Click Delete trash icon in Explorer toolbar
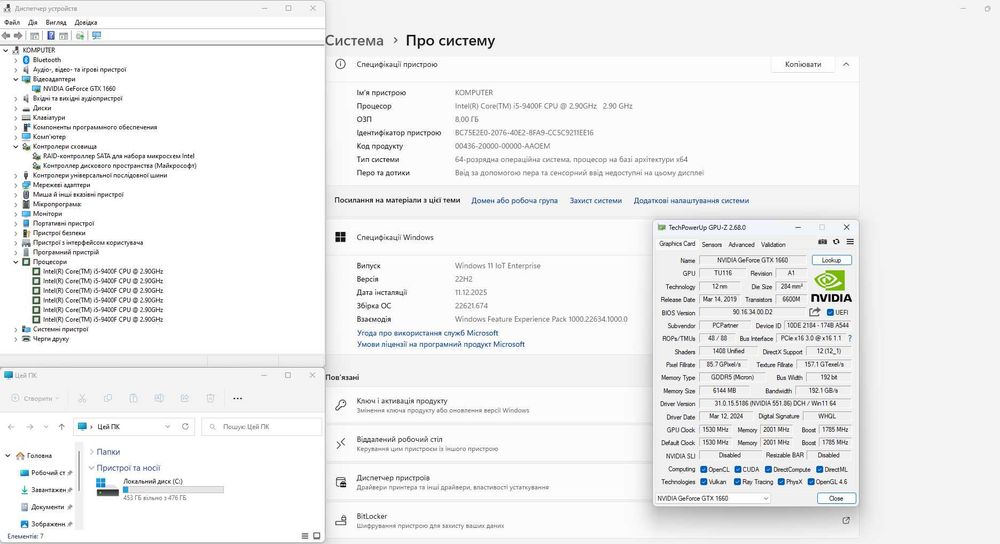 click(210, 398)
